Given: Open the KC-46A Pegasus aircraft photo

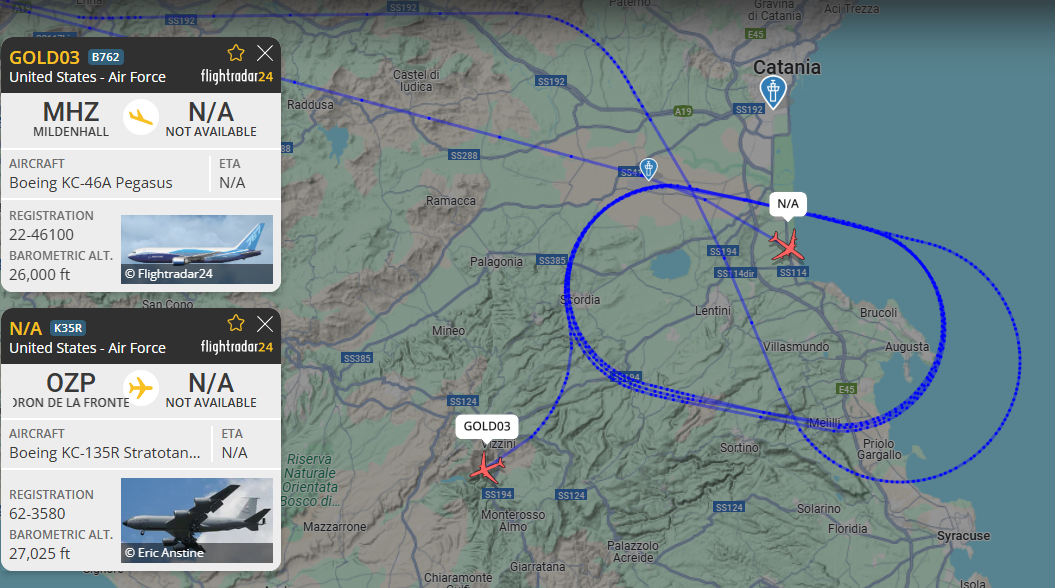Looking at the screenshot, I should click(x=196, y=249).
